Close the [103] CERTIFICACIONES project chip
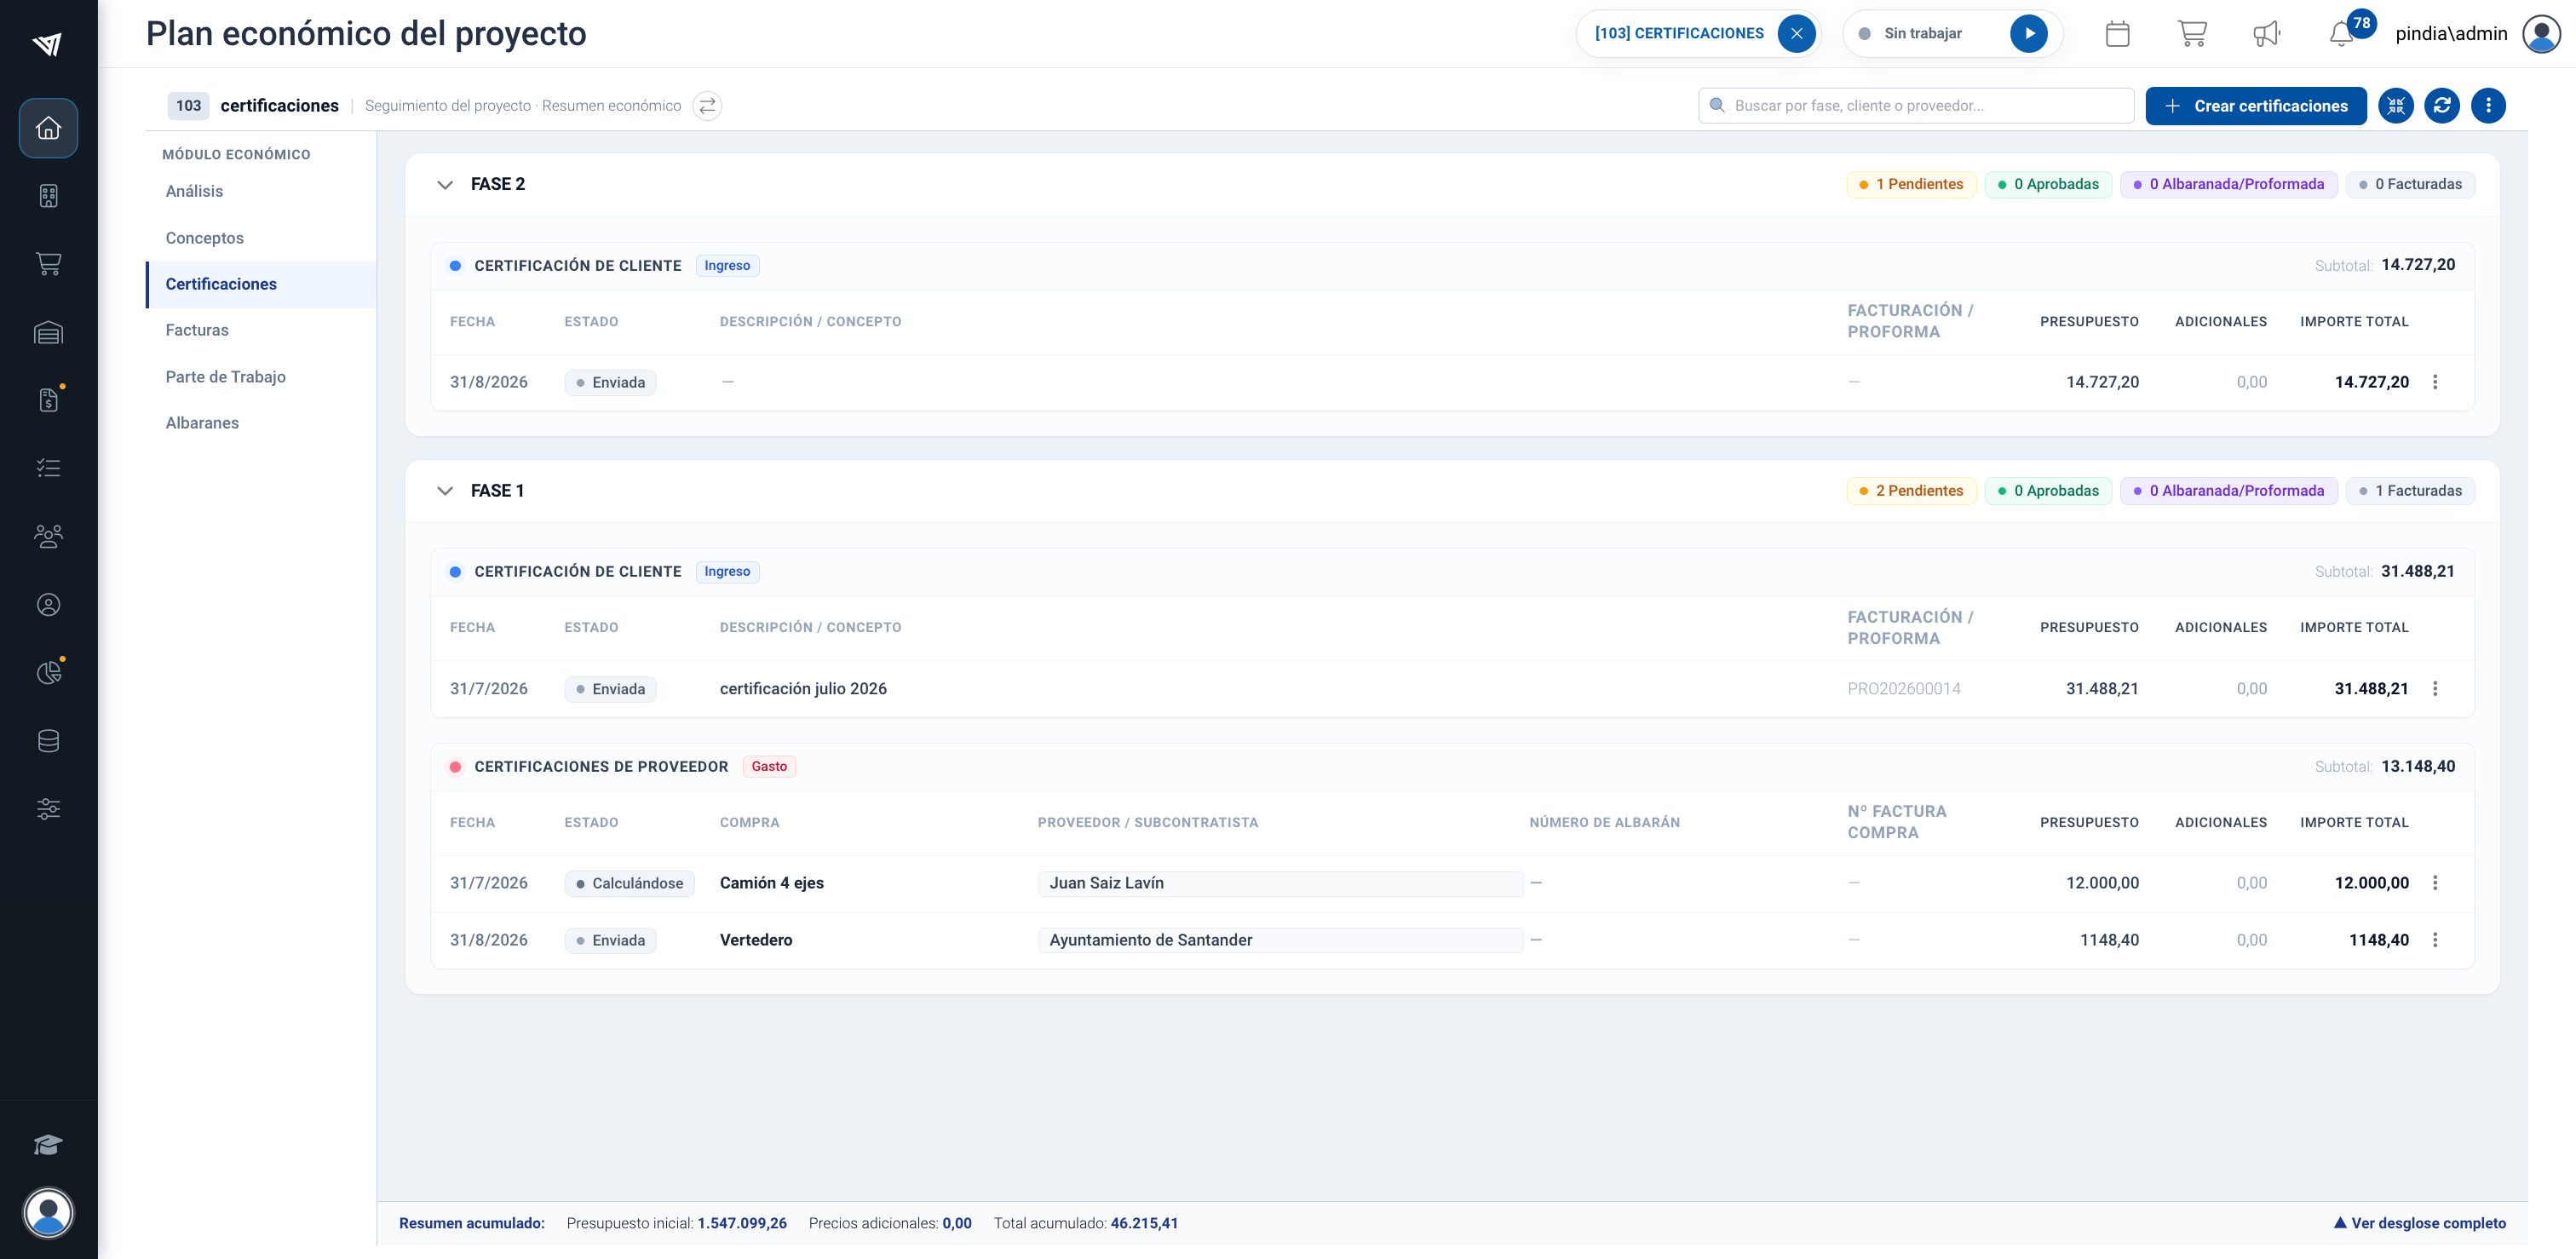Image resolution: width=2576 pixels, height=1259 pixels. pyautogui.click(x=1796, y=34)
